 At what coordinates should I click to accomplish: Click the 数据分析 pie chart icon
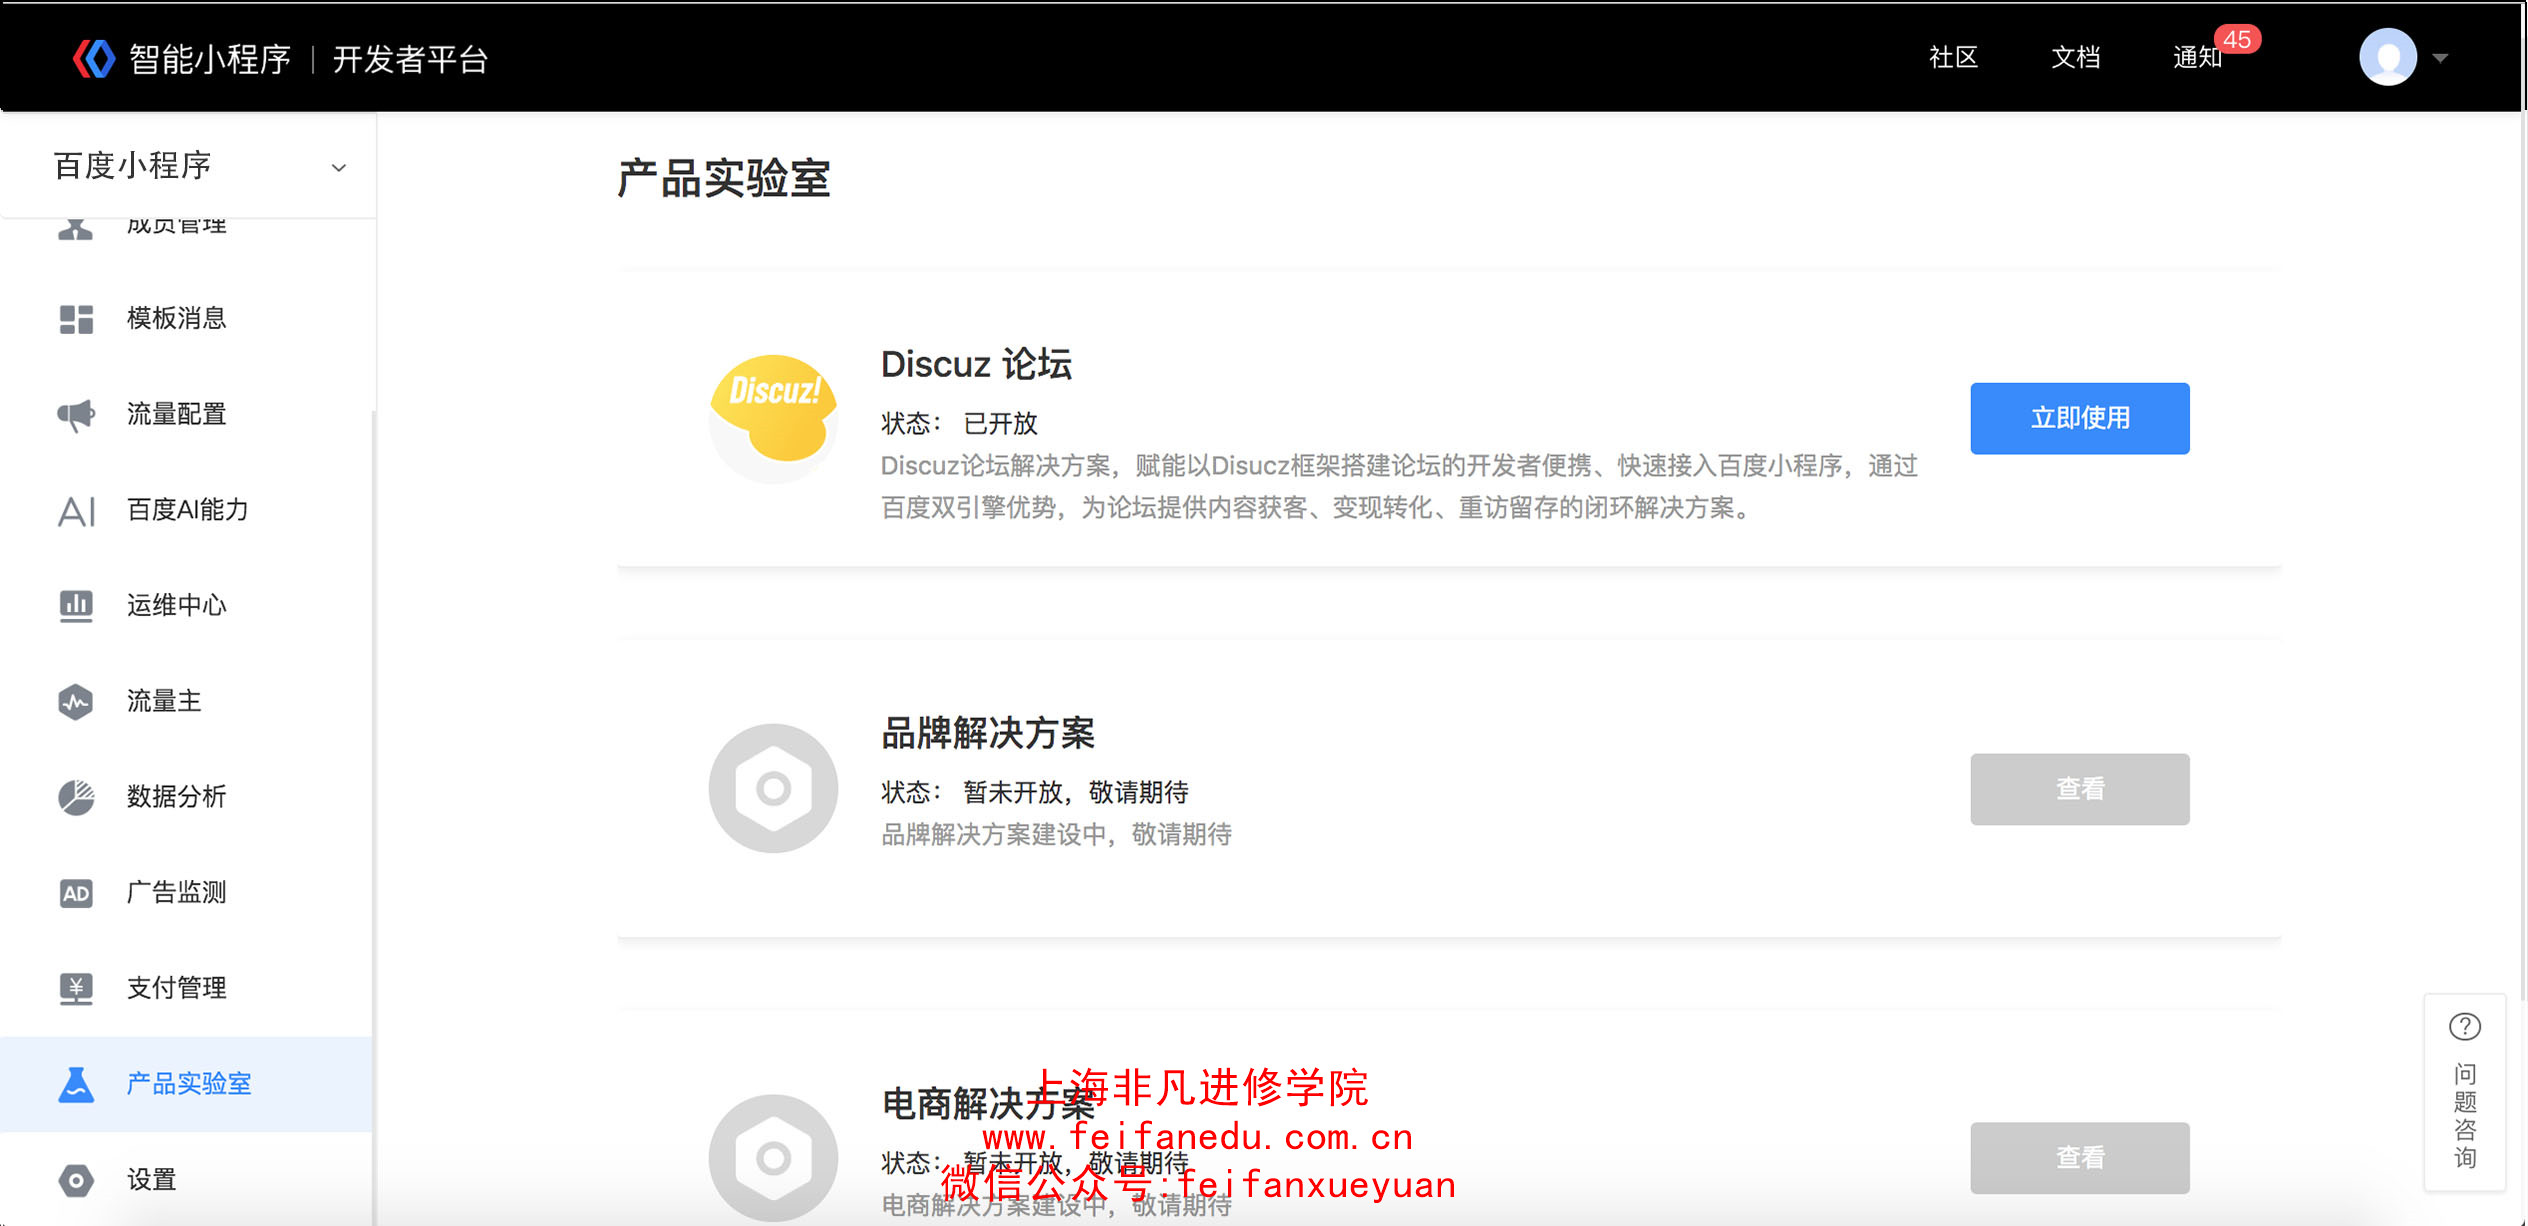[x=76, y=797]
